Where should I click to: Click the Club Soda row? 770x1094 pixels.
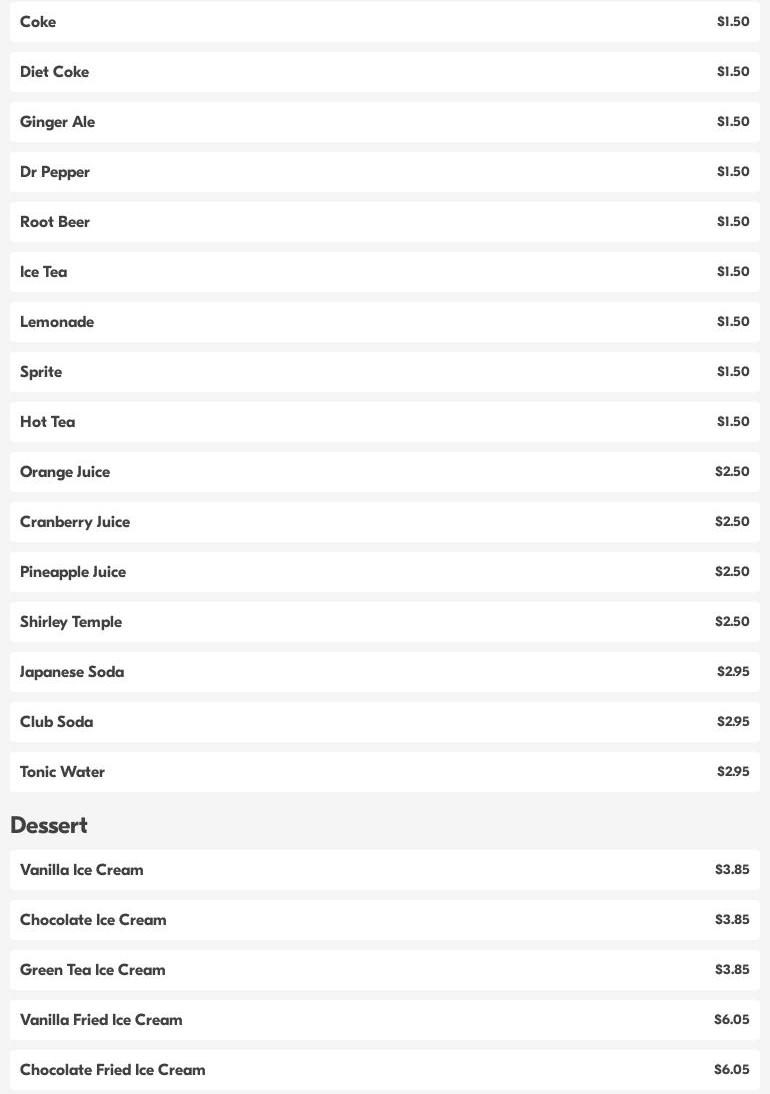(56, 722)
